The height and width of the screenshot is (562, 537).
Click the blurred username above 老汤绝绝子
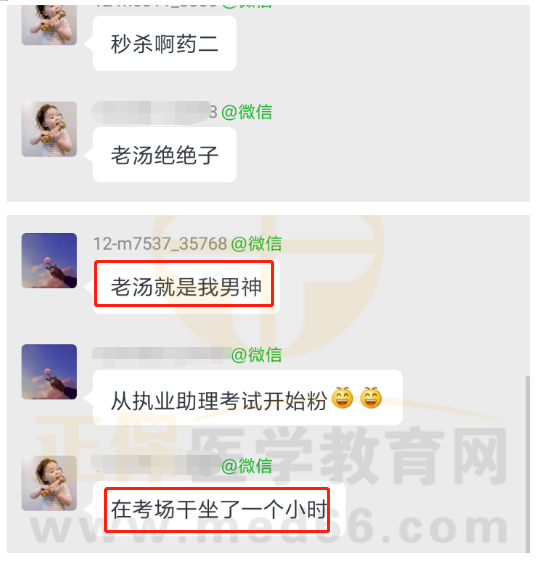coord(154,112)
